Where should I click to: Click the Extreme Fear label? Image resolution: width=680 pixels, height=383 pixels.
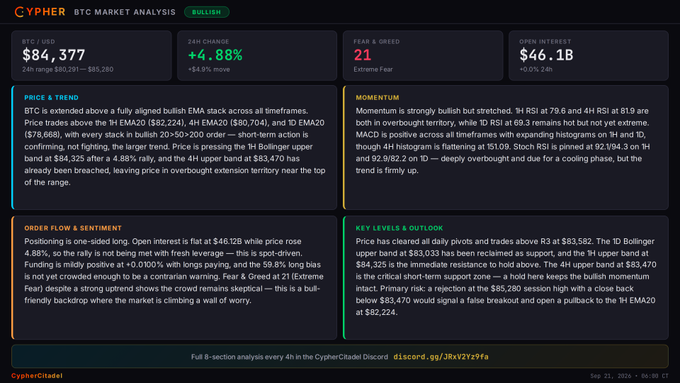click(373, 69)
